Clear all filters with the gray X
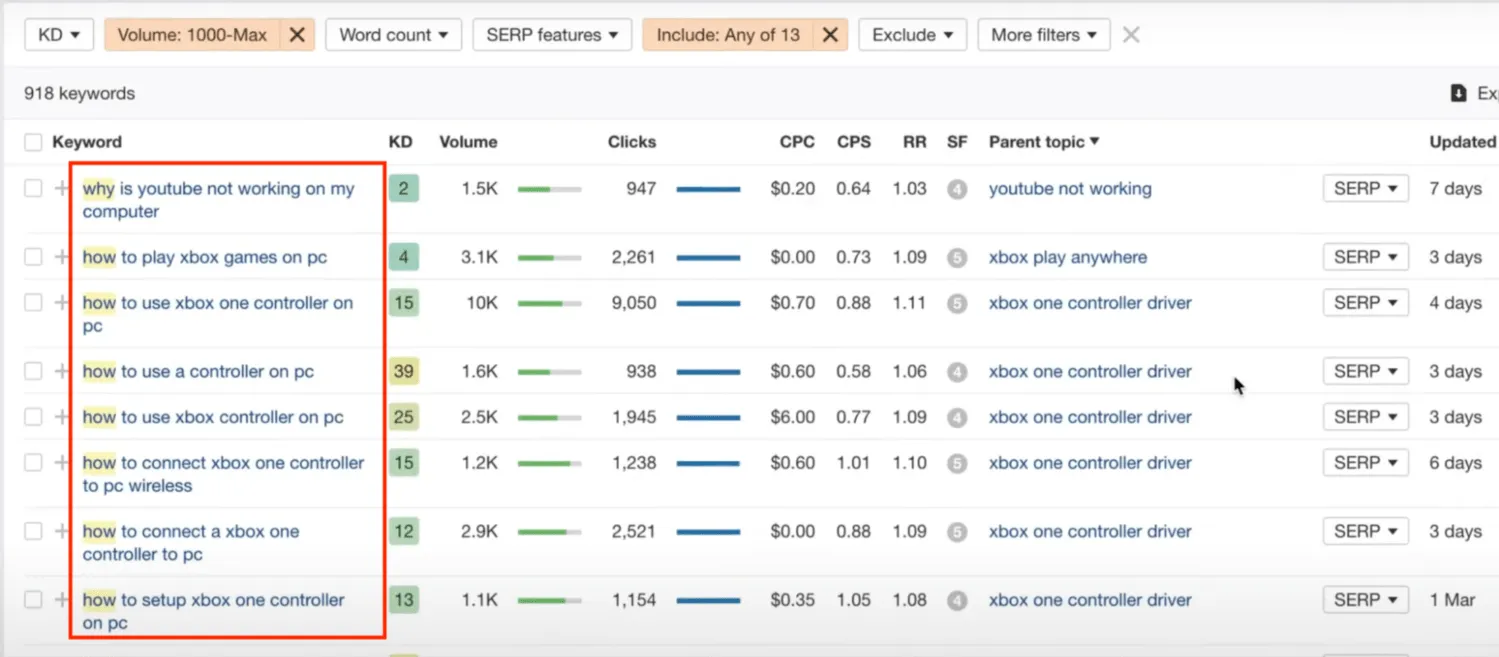The height and width of the screenshot is (657, 1499). click(x=1131, y=35)
